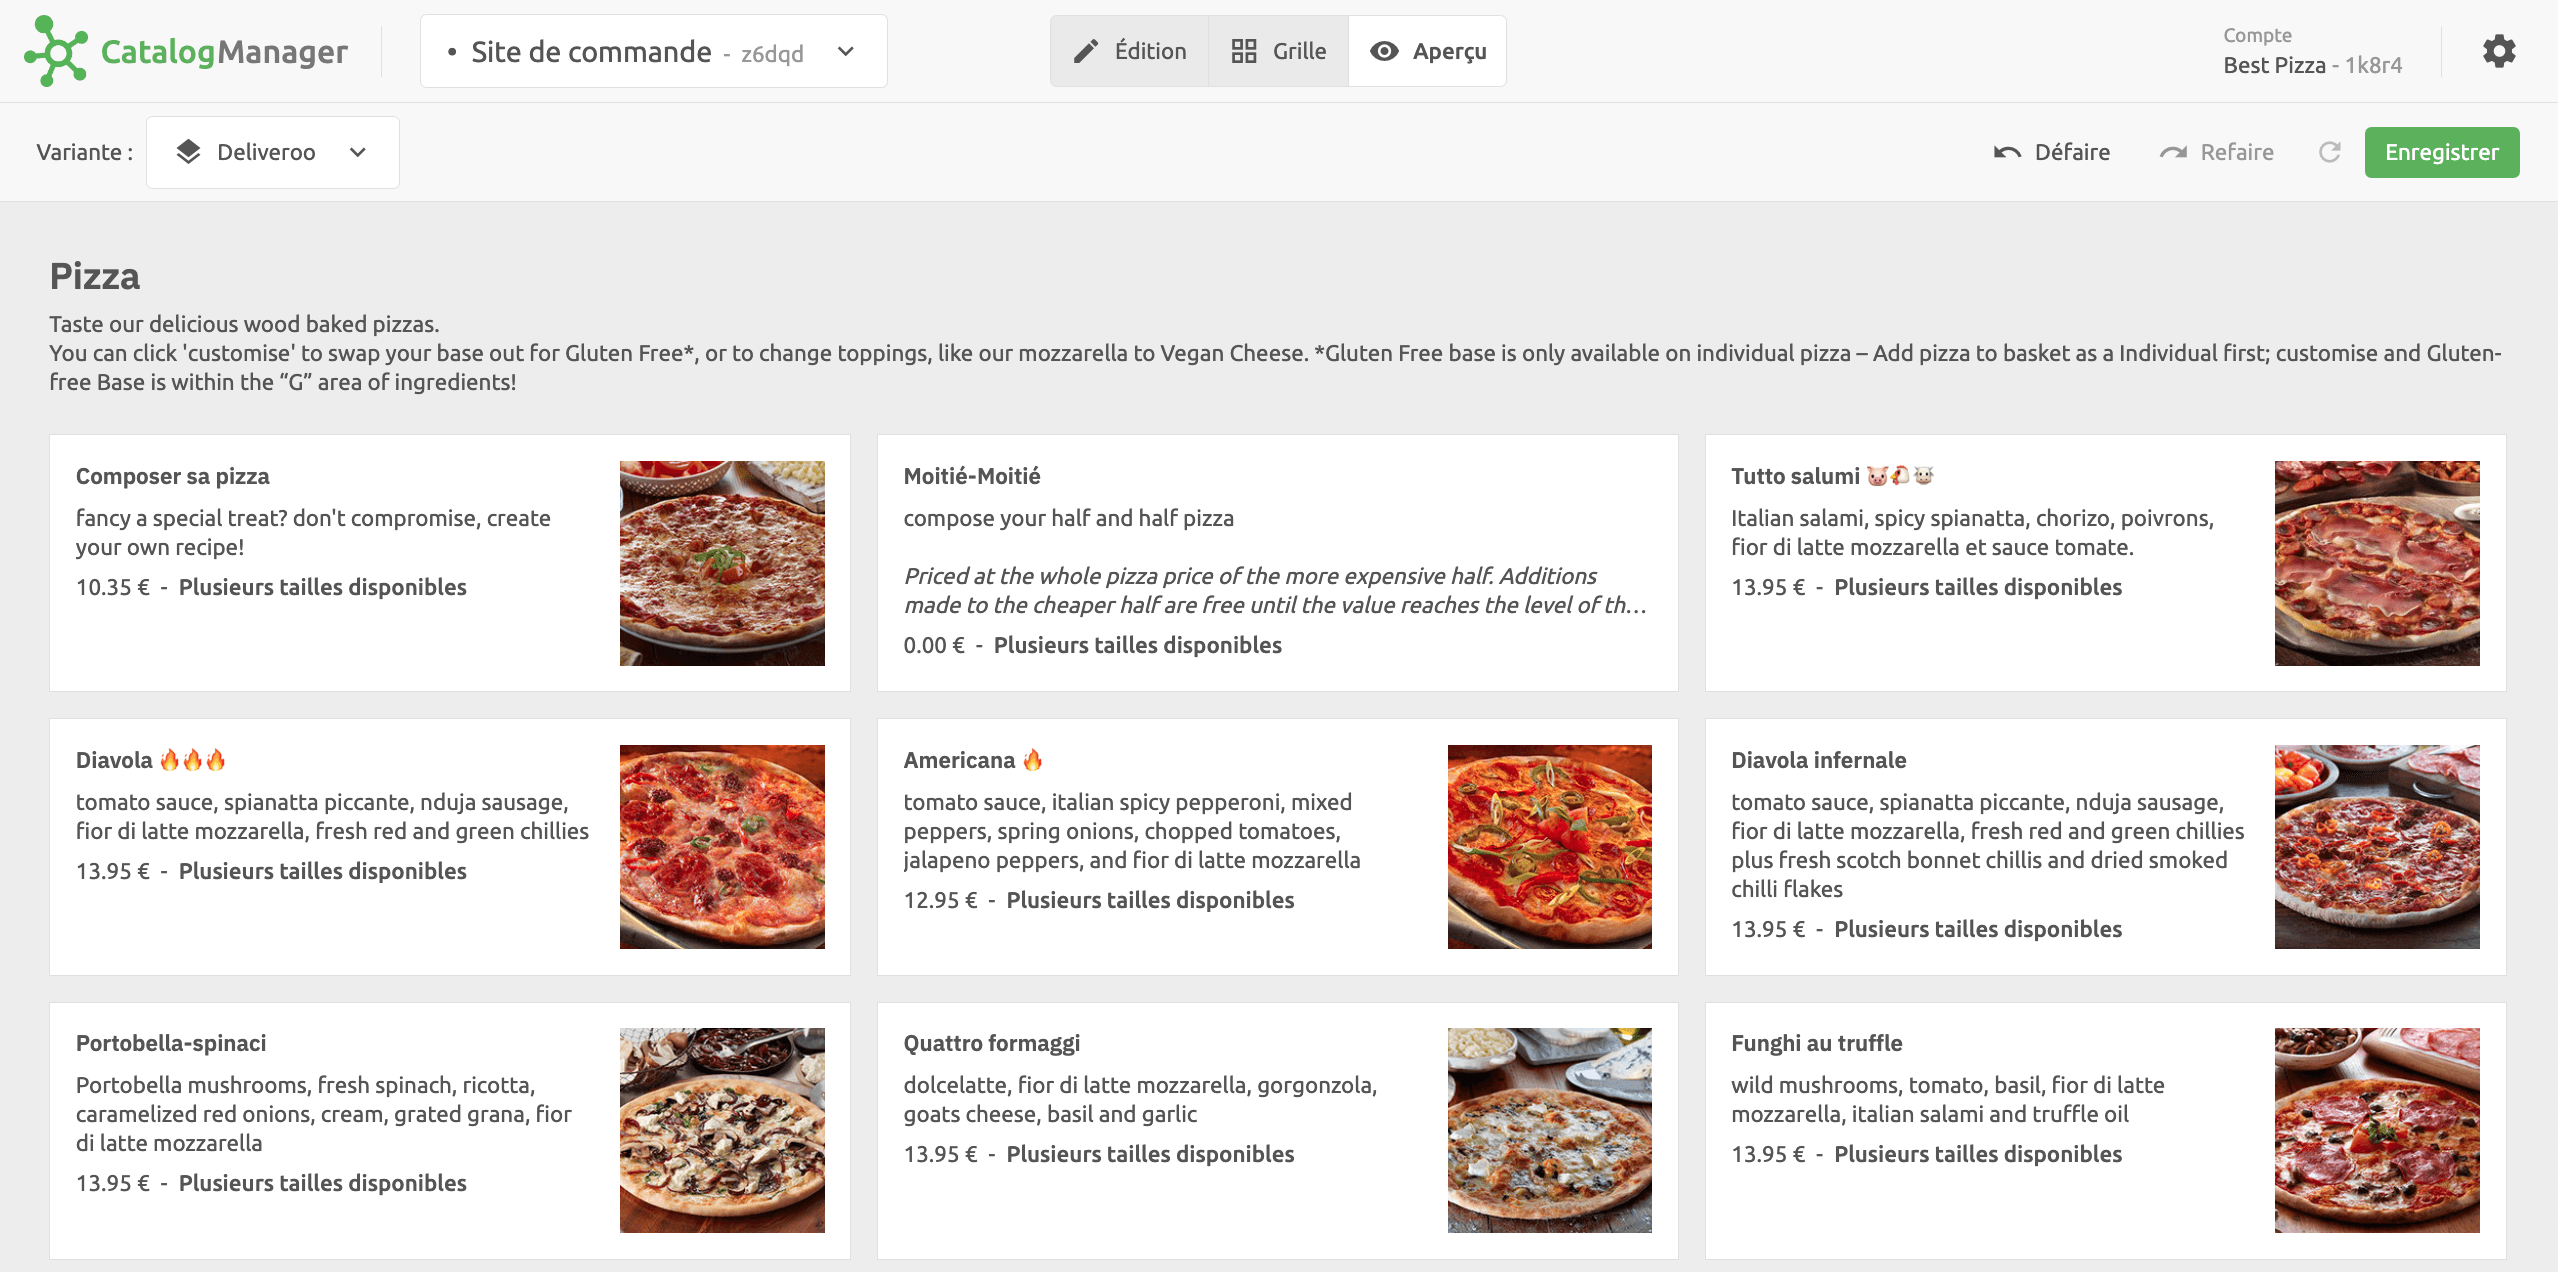Viewport: 2558px width, 1272px height.
Task: Click the 'fancy a special treat?' description
Action: click(x=313, y=532)
